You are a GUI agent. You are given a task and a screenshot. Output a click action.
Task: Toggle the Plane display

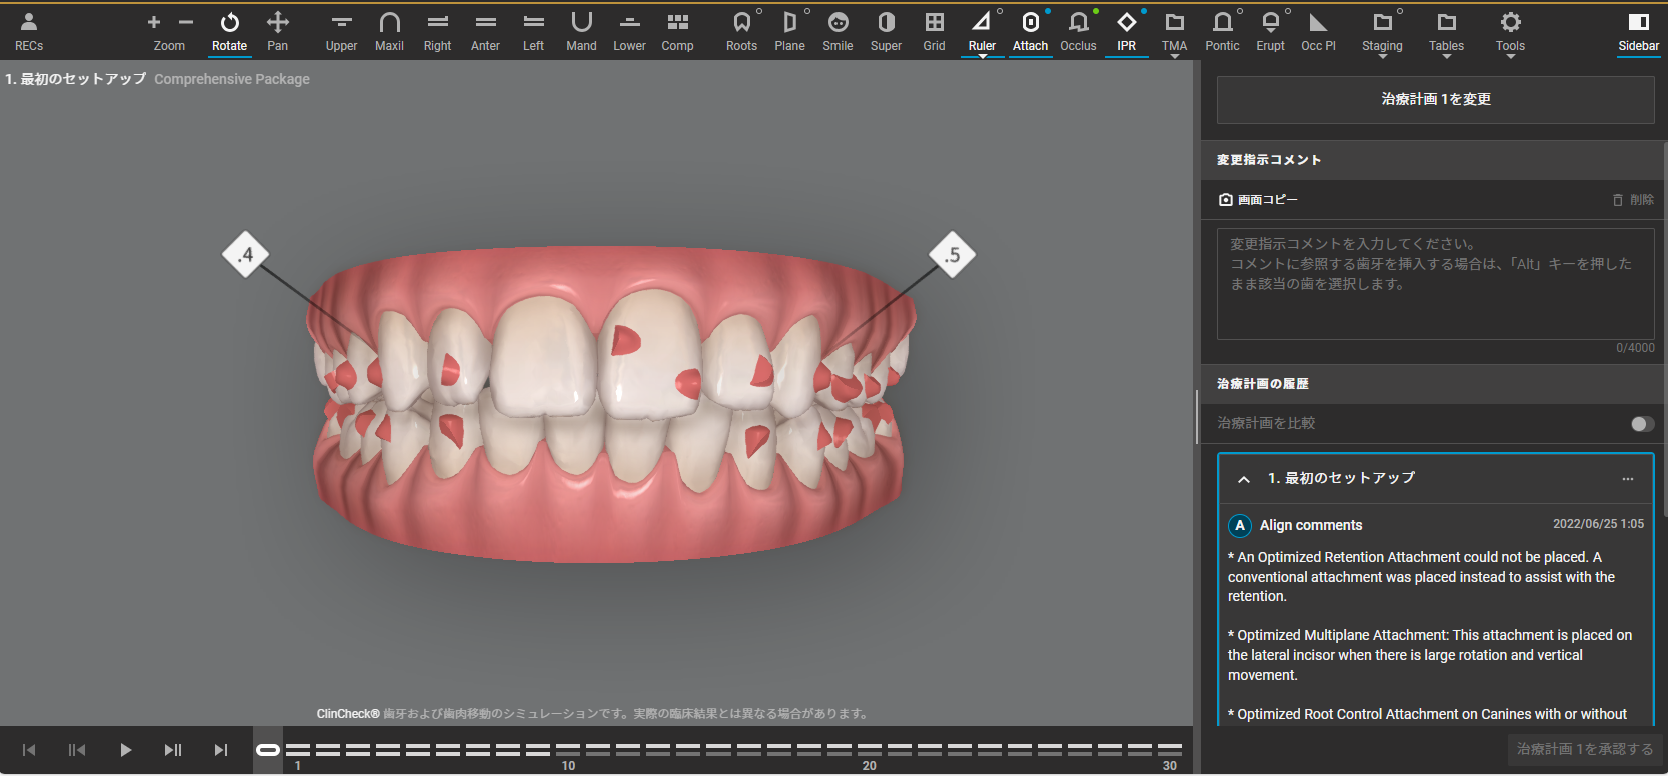click(x=789, y=31)
